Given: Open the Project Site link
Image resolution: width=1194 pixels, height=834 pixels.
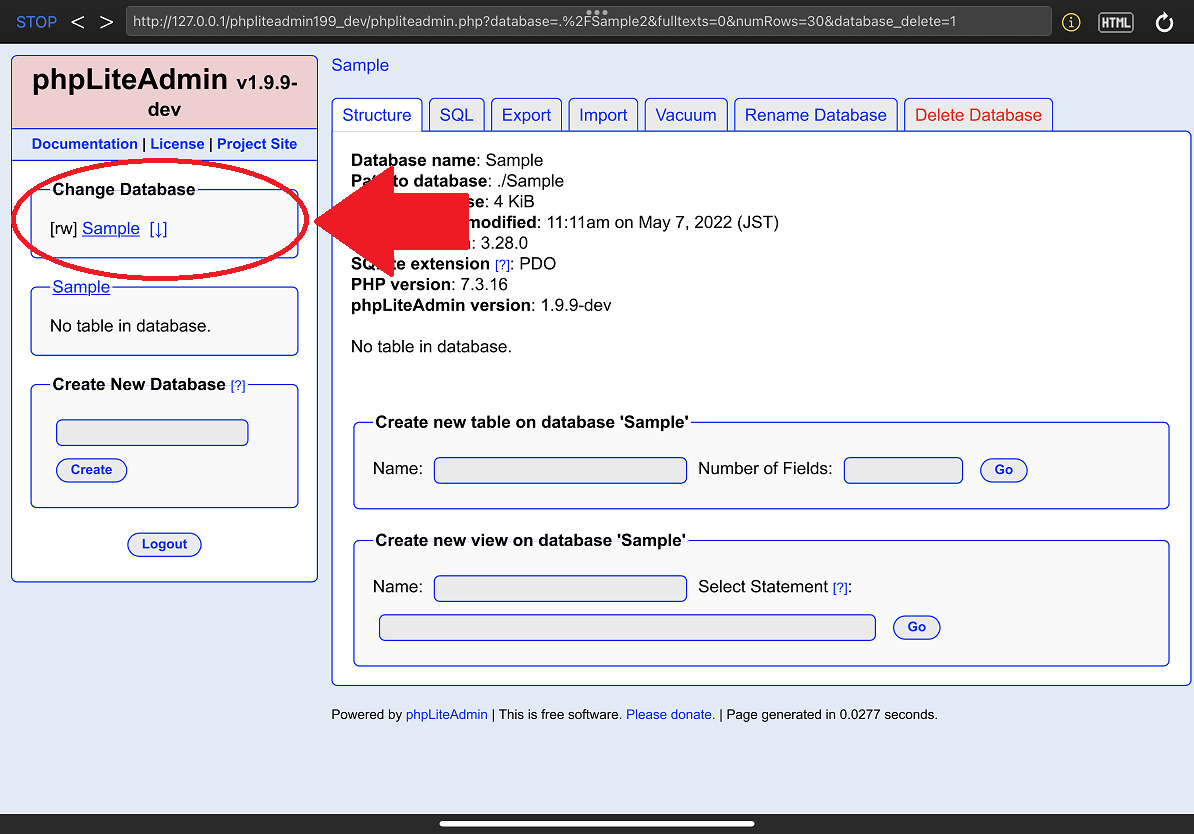Looking at the screenshot, I should pos(257,144).
